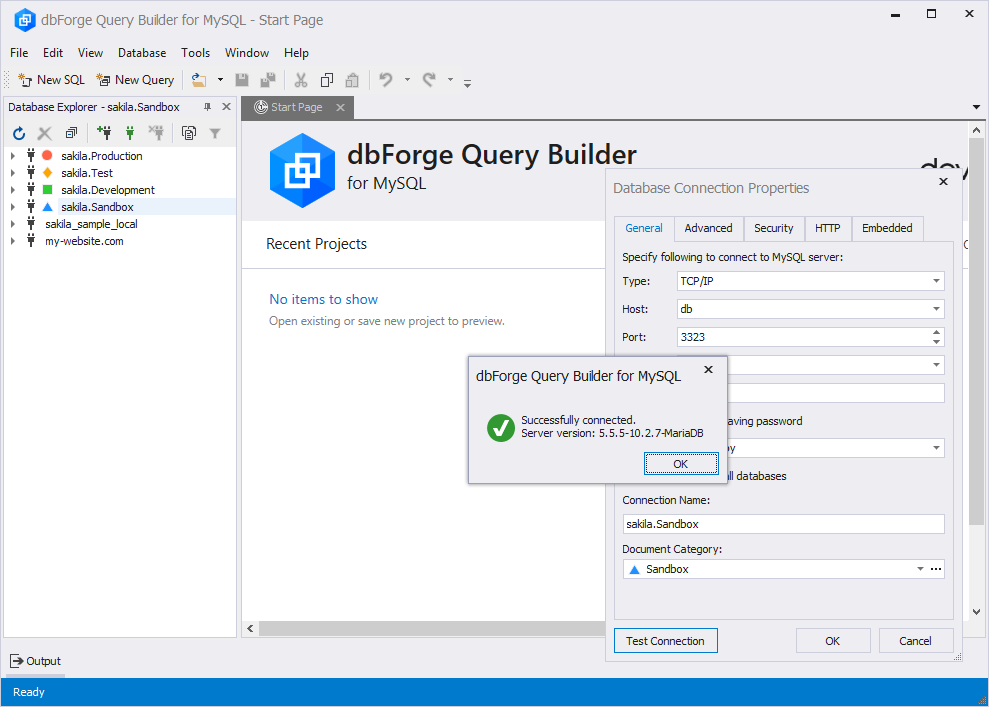Click the Start Page scroll down arrow
This screenshot has height=707, width=989.
coord(976,612)
